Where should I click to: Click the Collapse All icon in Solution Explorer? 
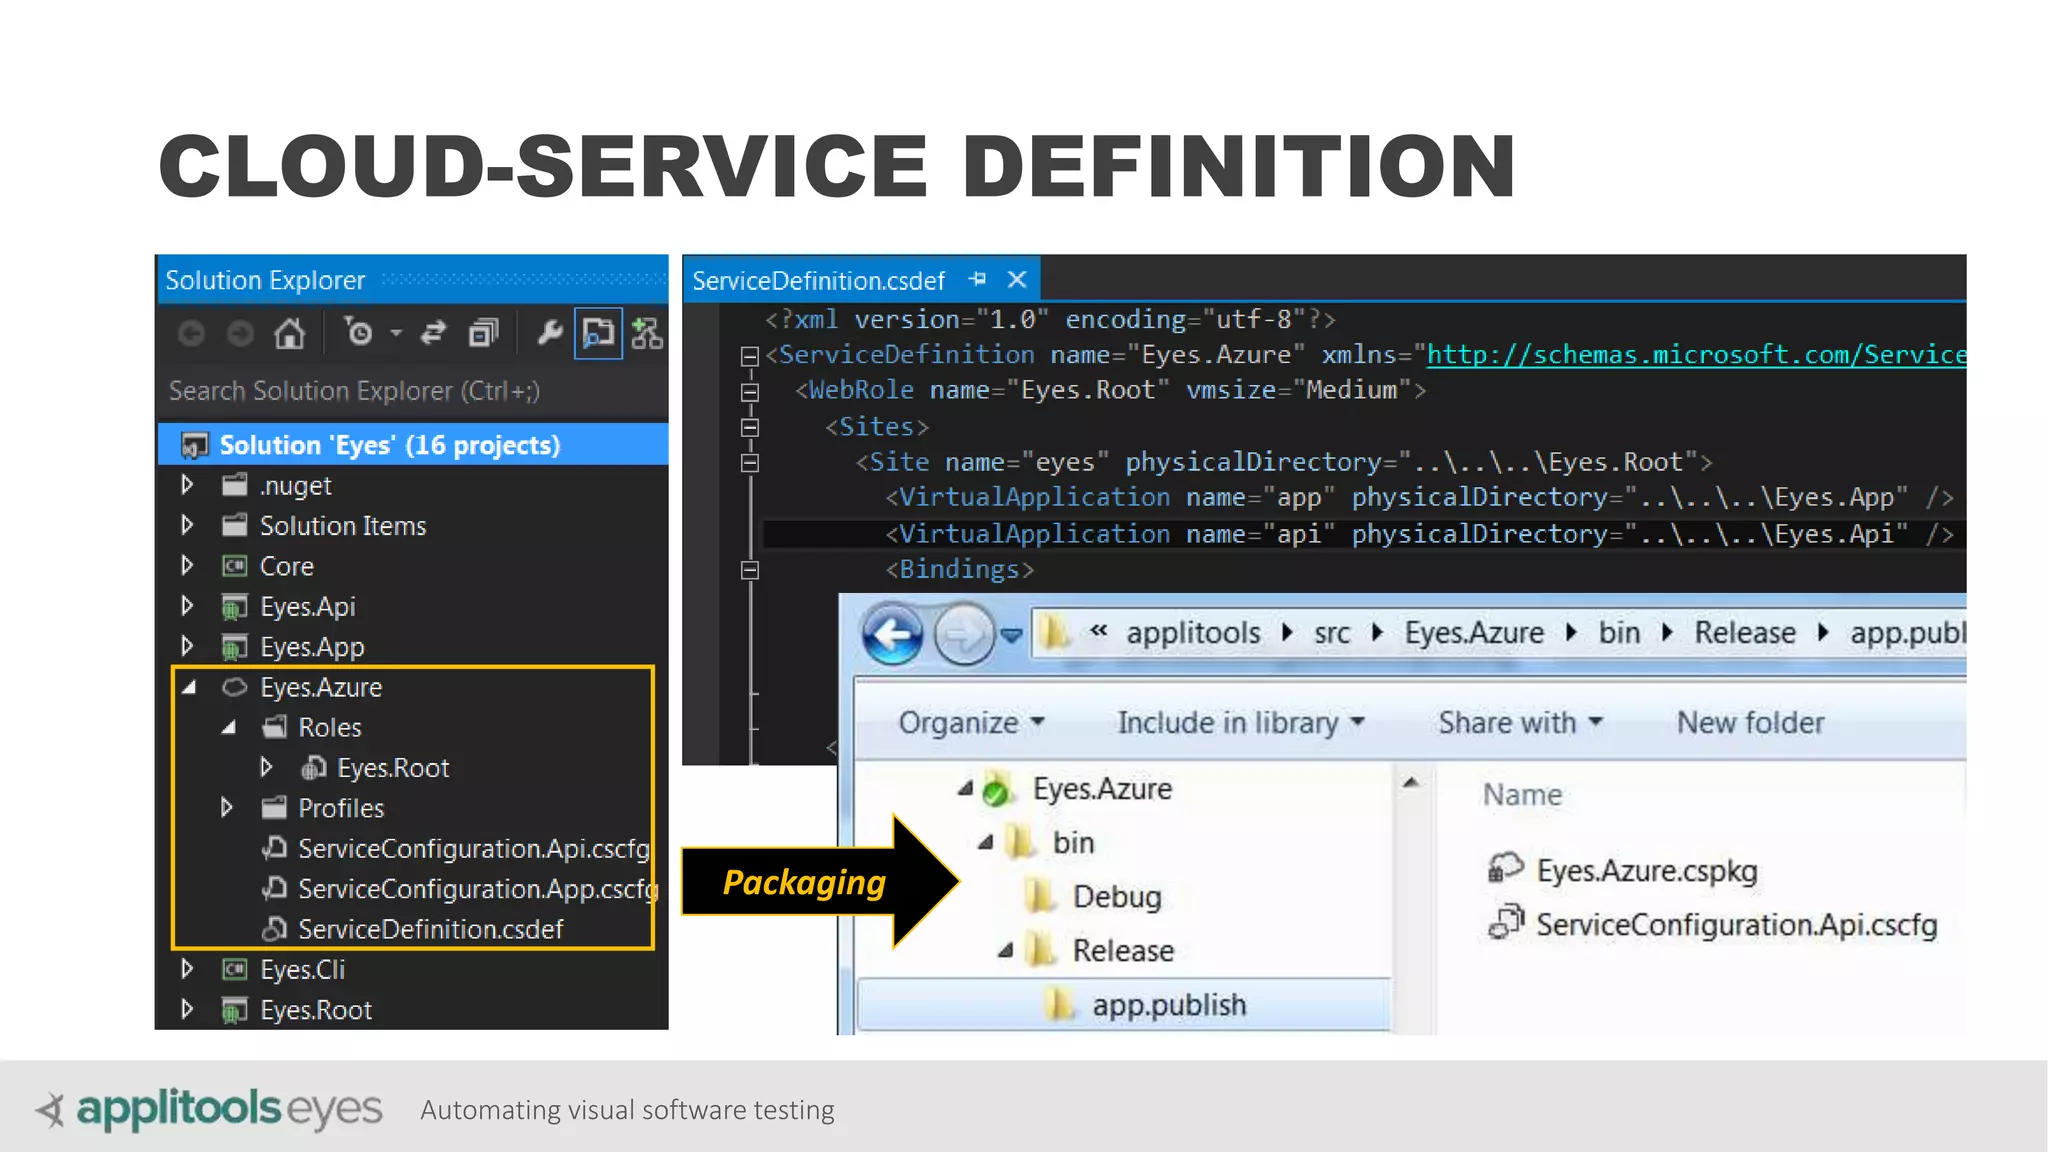[483, 333]
